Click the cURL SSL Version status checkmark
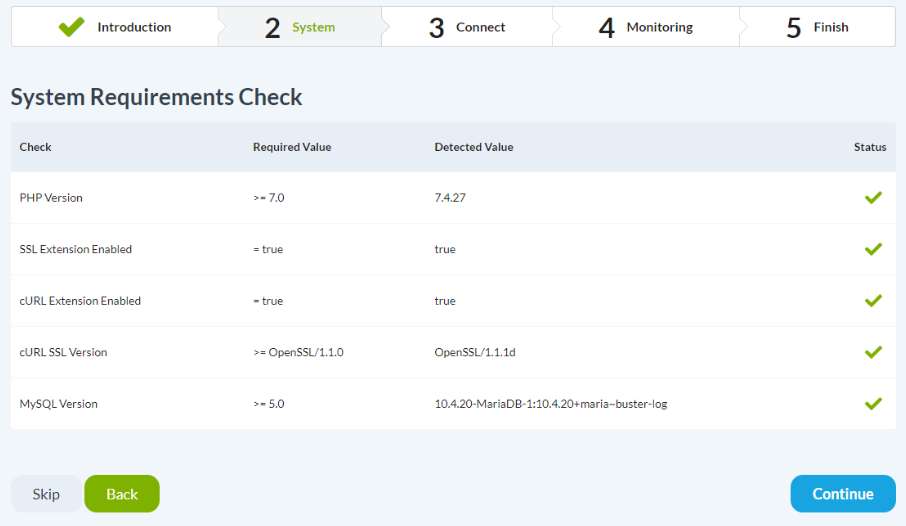 click(x=873, y=352)
